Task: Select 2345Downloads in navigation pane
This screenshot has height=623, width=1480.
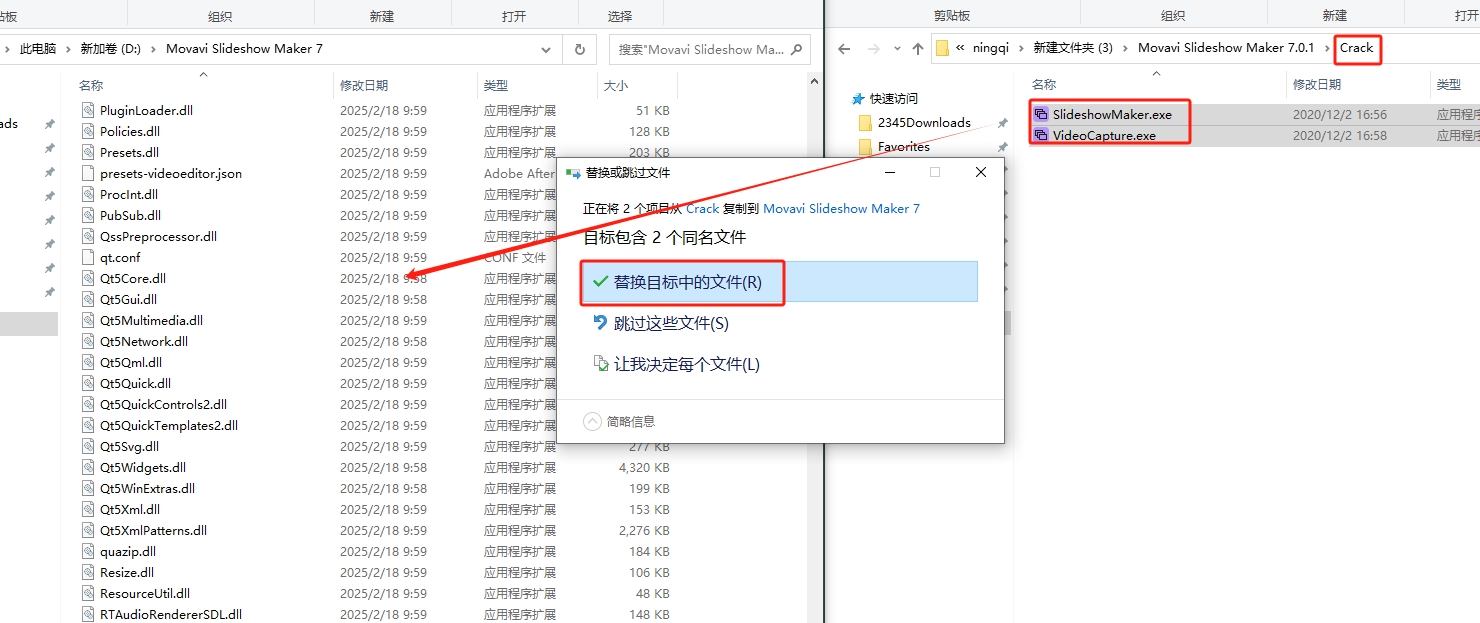Action: tap(924, 122)
